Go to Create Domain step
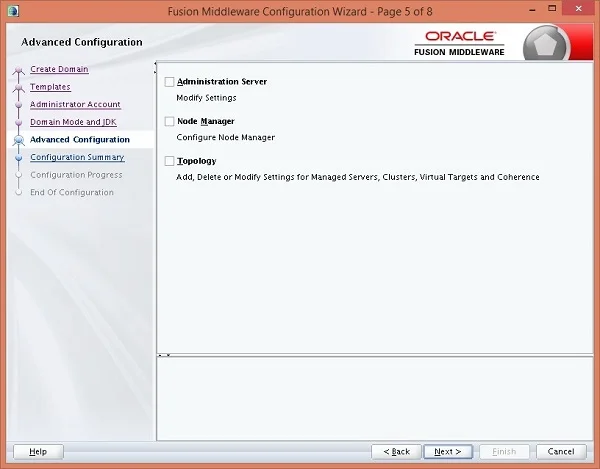The image size is (600, 469). click(x=59, y=69)
